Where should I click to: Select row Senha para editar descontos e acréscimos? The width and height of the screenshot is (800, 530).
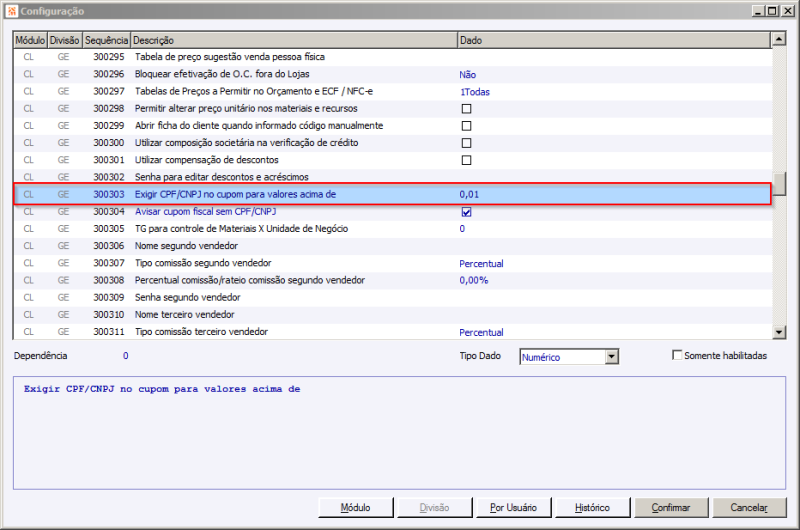coord(392,177)
